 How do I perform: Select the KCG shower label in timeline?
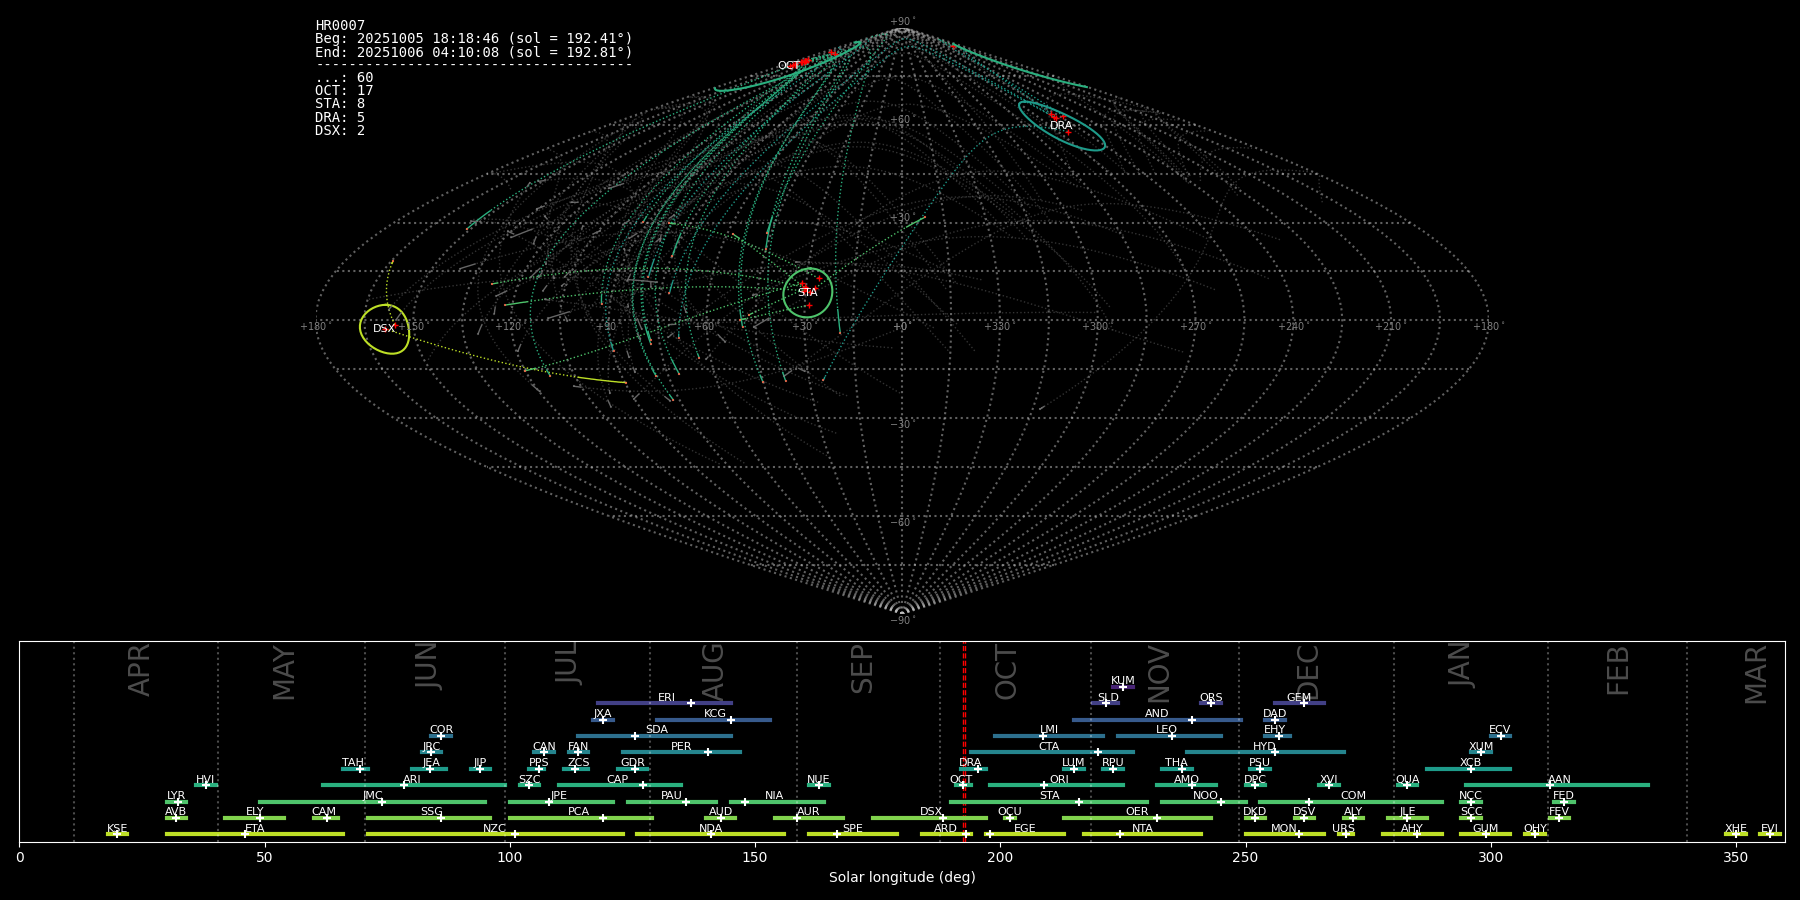click(715, 714)
